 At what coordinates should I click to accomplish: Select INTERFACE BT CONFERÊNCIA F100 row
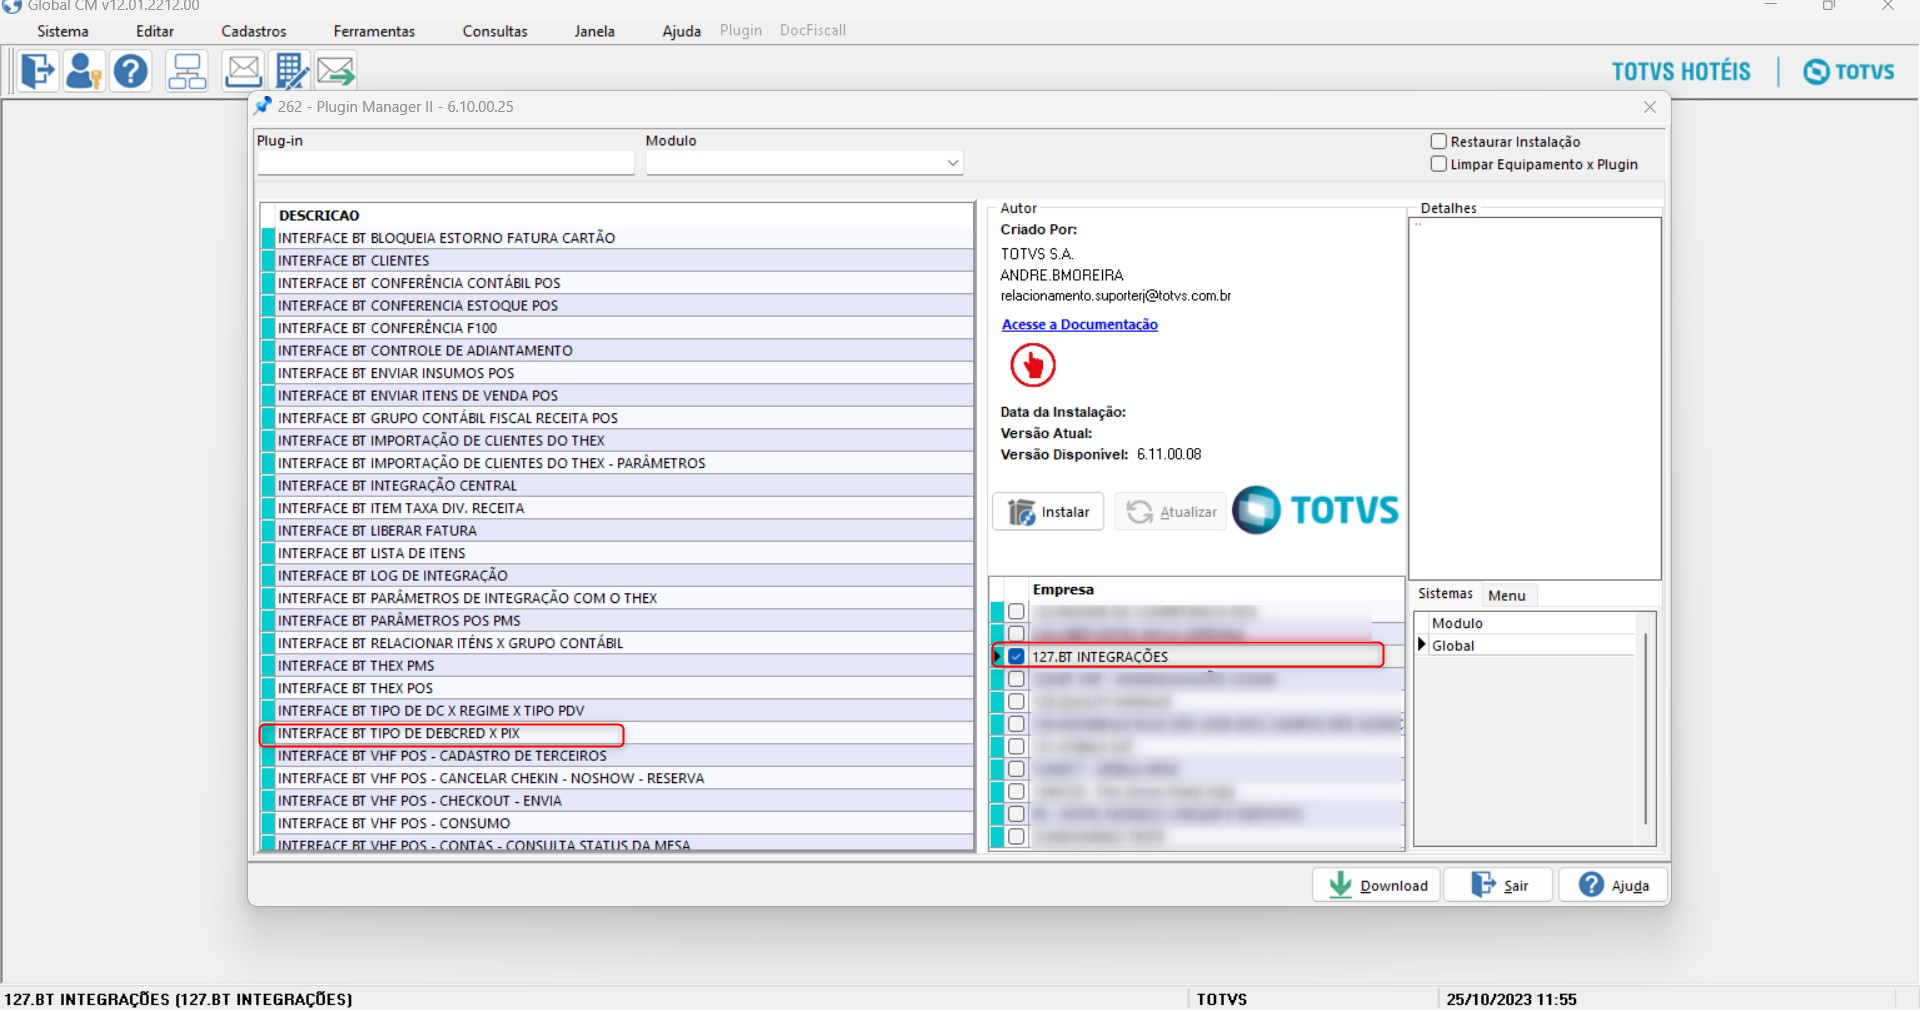coord(618,328)
